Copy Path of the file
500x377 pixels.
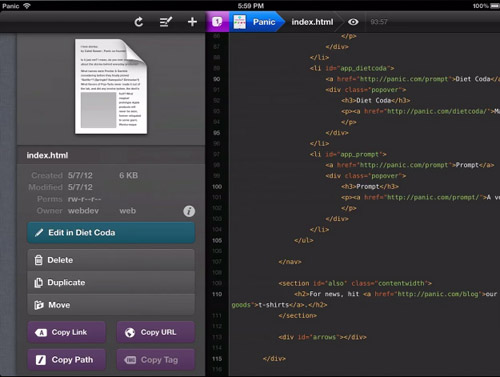[x=67, y=360]
